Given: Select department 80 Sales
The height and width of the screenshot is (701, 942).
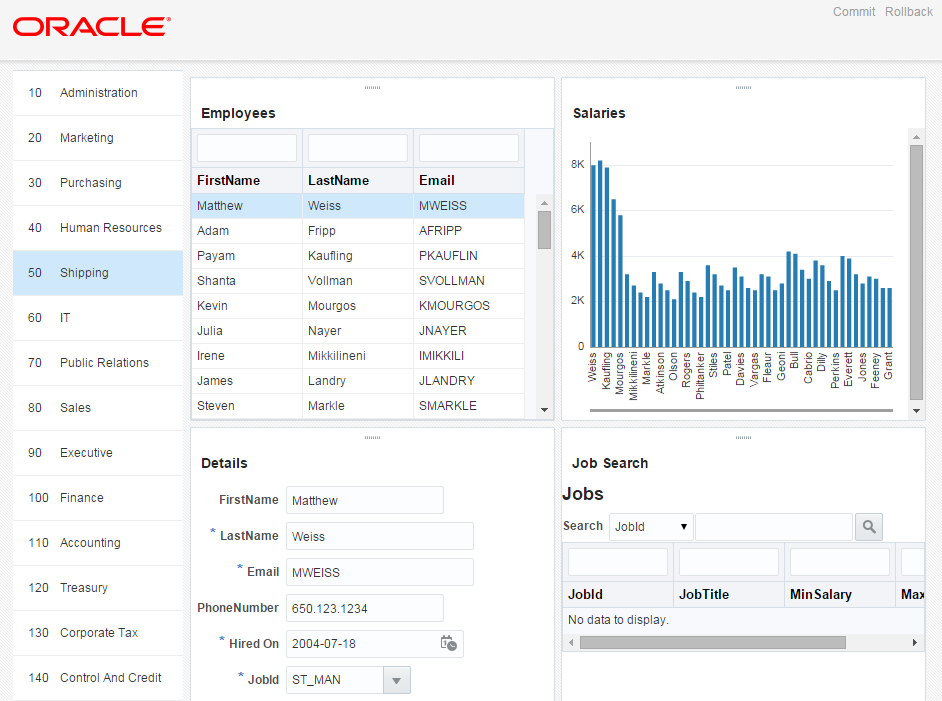Looking at the screenshot, I should click(98, 408).
